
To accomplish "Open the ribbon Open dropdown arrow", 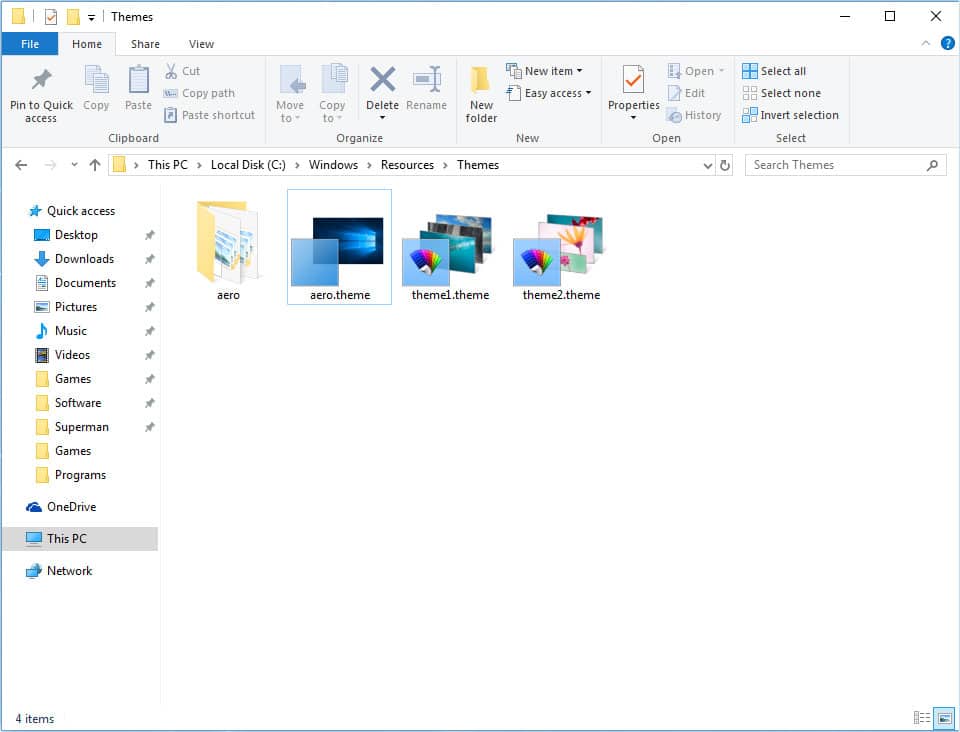I will 721,71.
